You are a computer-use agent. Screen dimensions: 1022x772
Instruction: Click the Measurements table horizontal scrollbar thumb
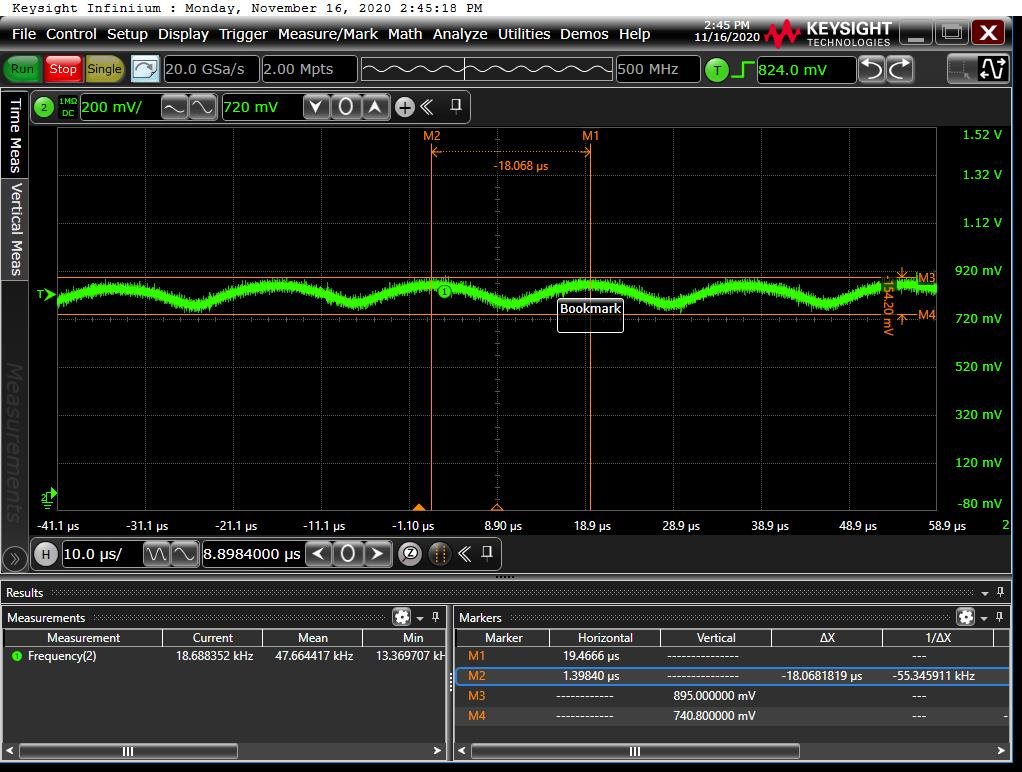(128, 751)
